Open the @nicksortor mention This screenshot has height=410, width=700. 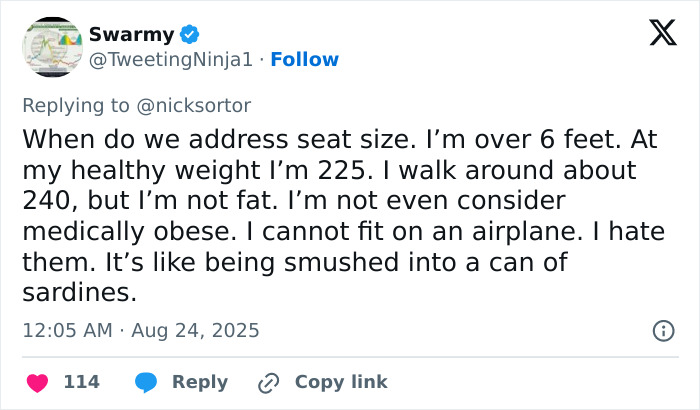(x=195, y=105)
